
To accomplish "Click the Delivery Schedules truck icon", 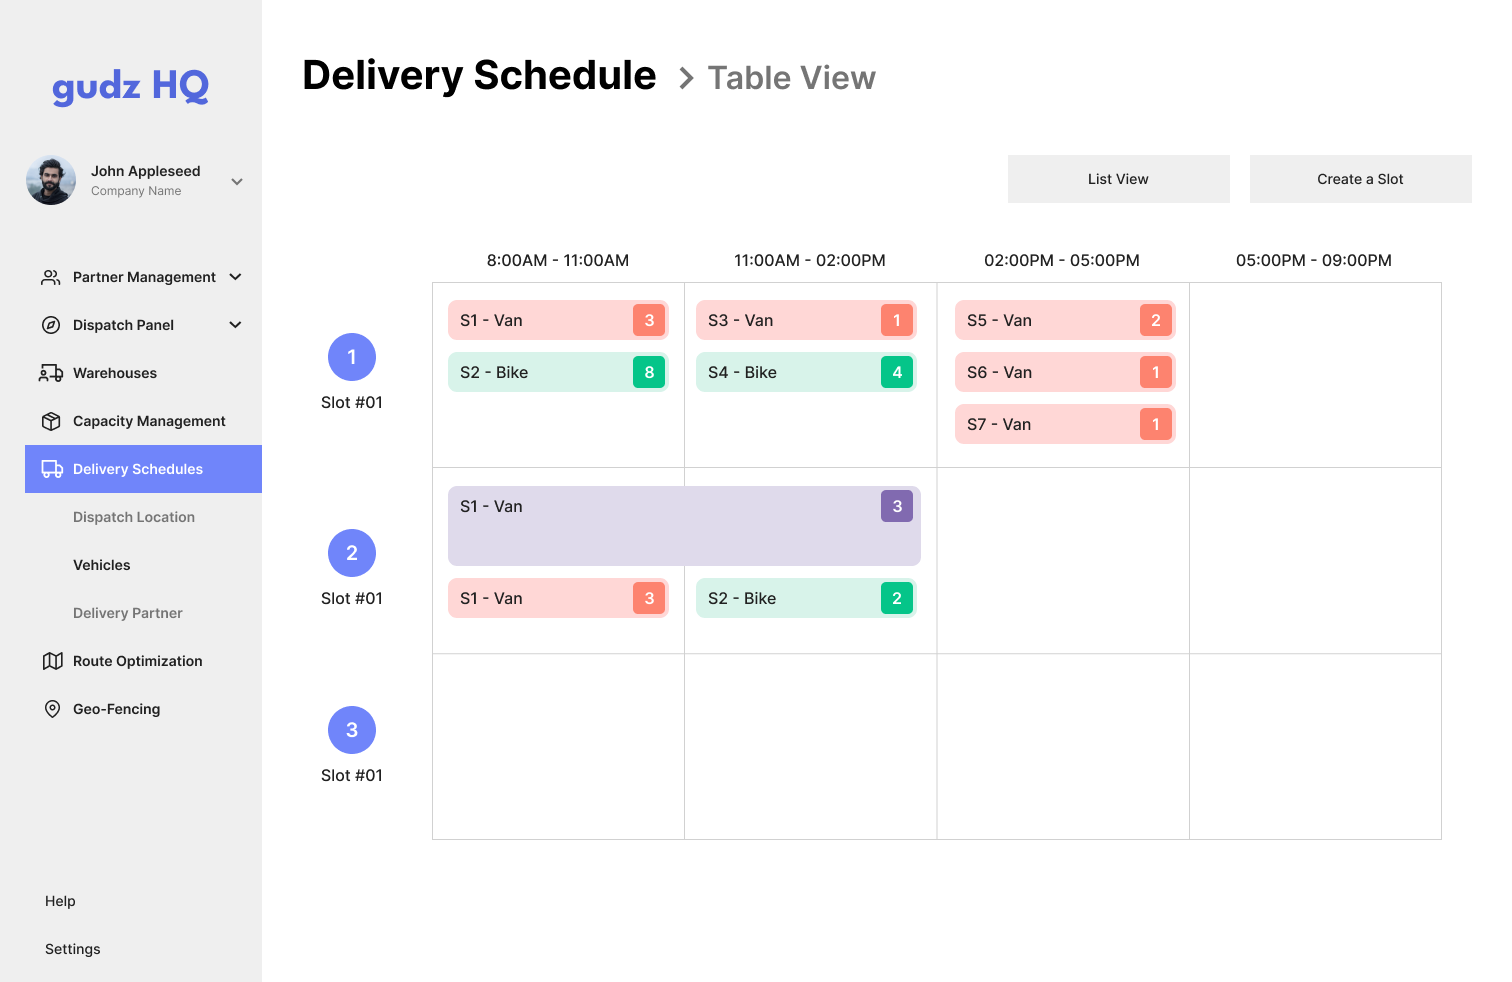I will pyautogui.click(x=52, y=469).
